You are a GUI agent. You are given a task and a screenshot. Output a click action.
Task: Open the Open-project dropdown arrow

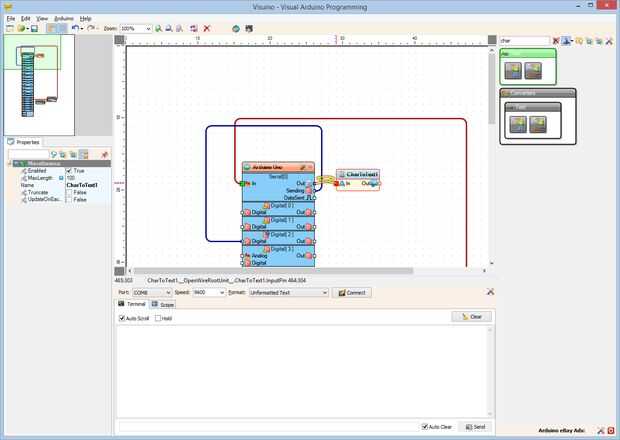pyautogui.click(x=28, y=28)
